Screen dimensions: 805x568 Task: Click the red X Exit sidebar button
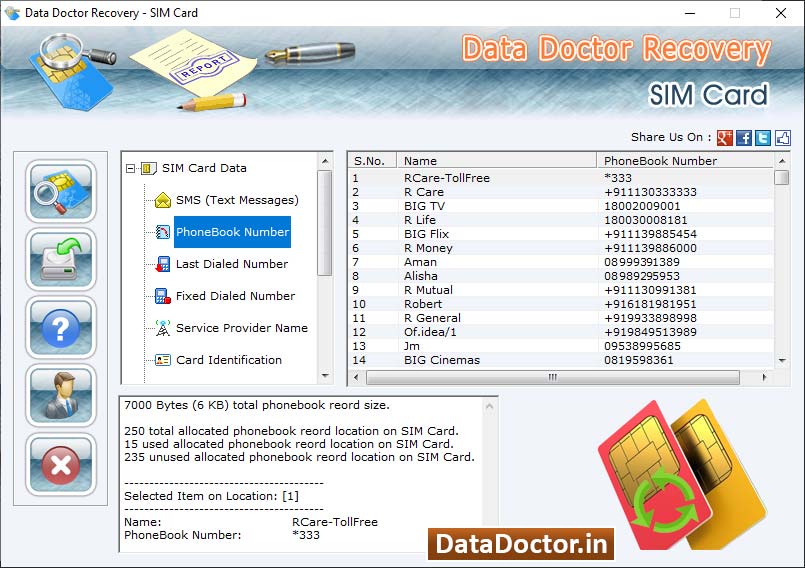coord(61,464)
